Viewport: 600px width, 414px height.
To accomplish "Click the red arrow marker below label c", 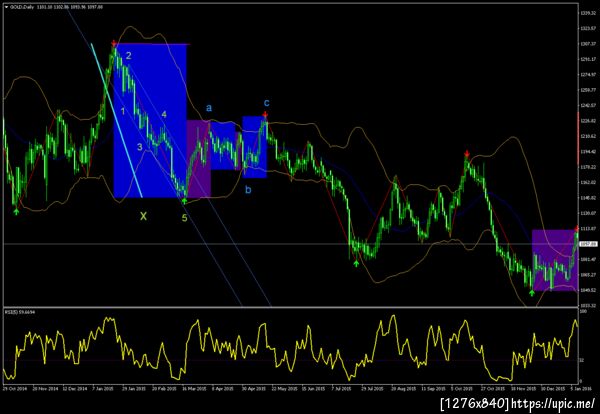I will coord(265,114).
